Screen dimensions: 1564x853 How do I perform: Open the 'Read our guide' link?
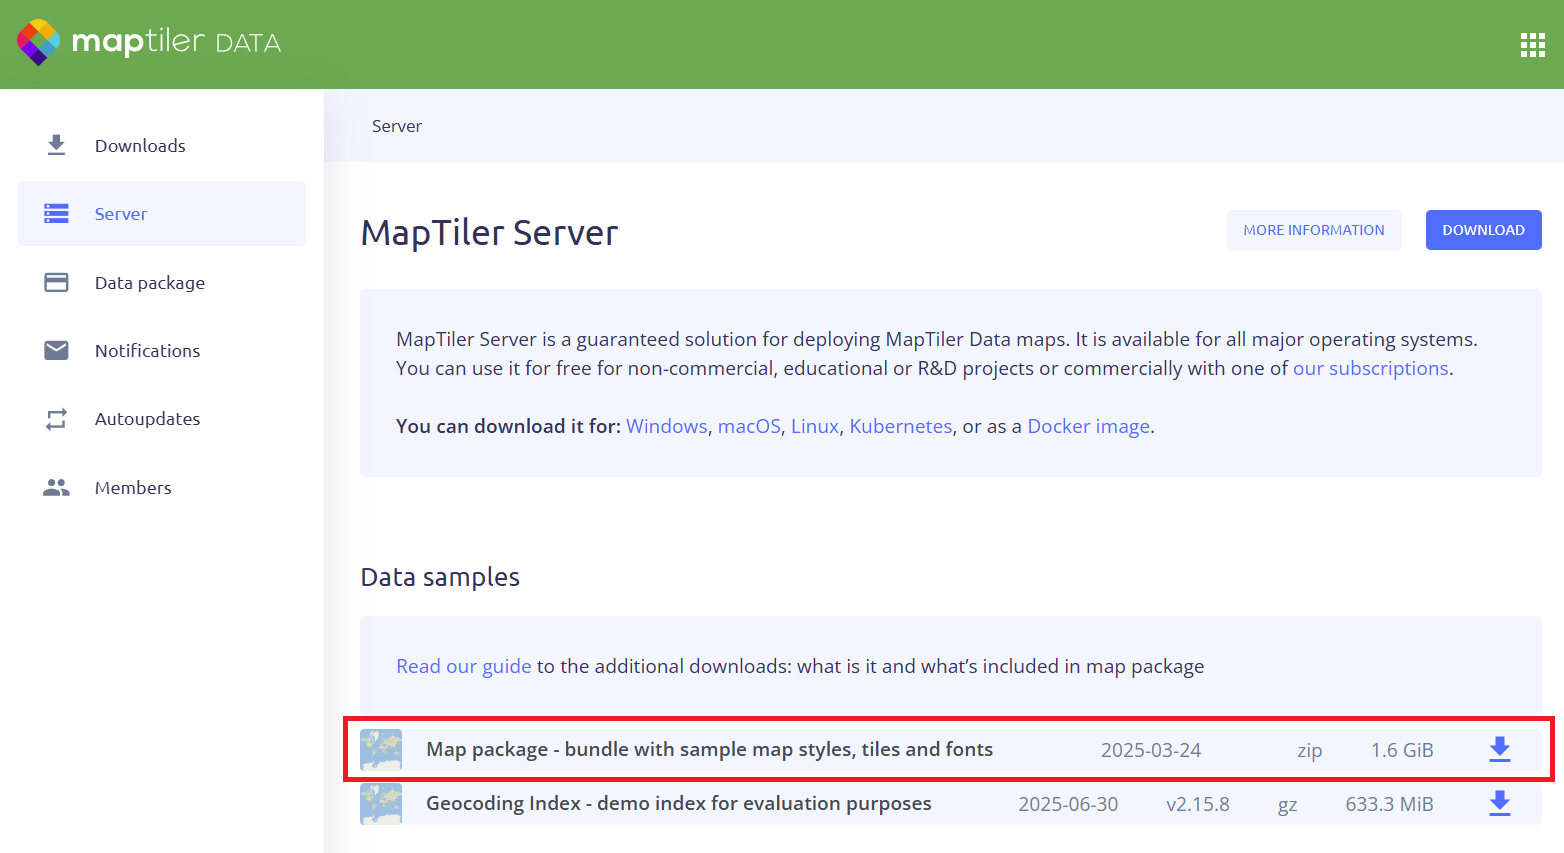point(463,666)
